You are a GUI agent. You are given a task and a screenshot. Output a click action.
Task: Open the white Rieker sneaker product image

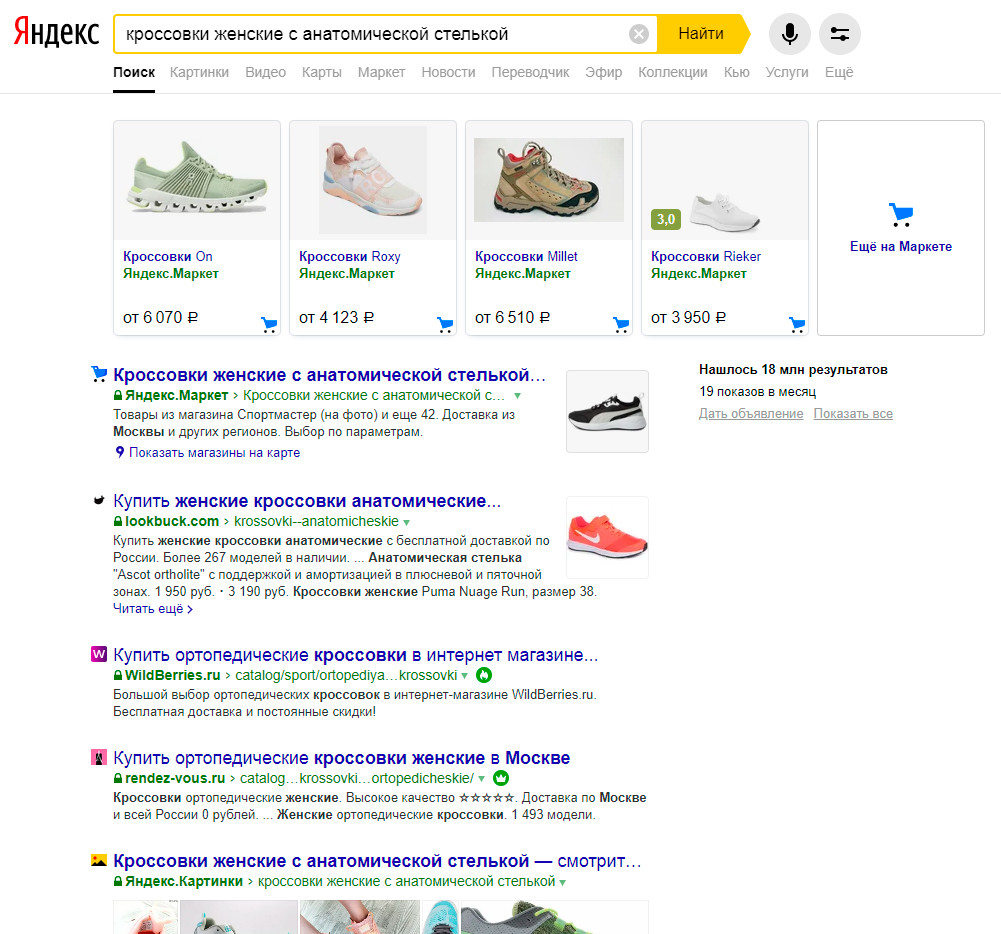coord(725,211)
